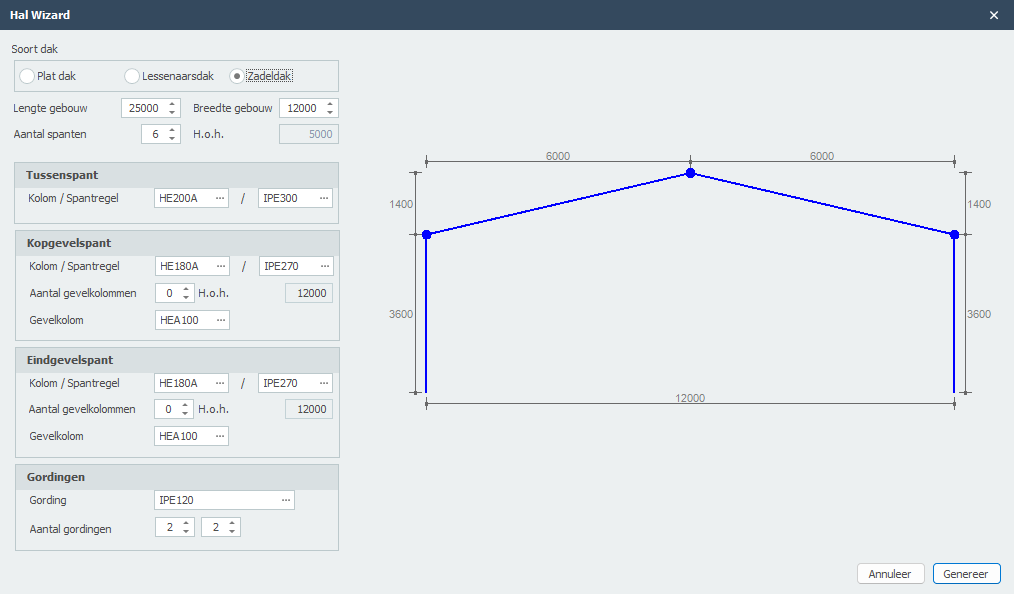Browse Kopgevelspant spantregel IPE270 profile

[324, 266]
